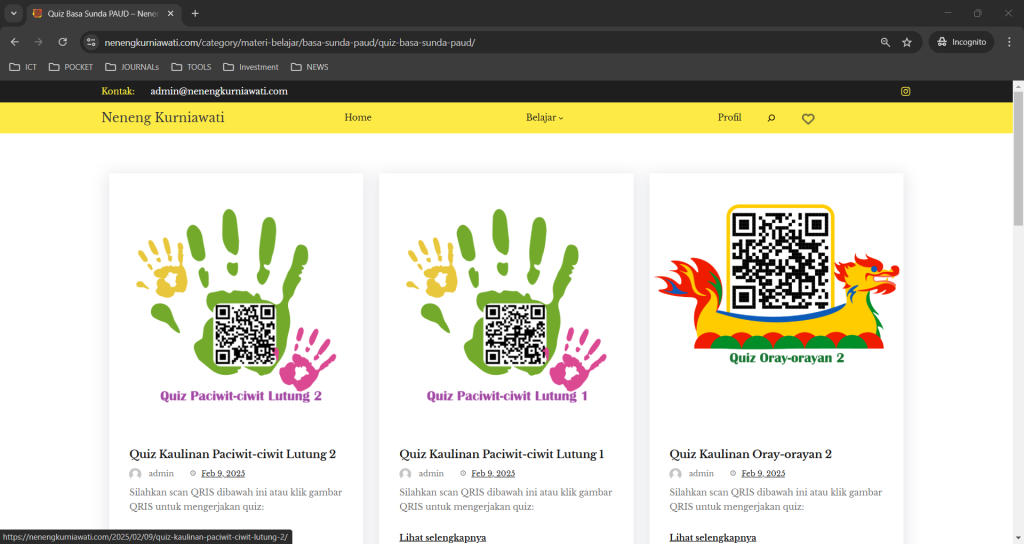Open the zoom magnifier in address bar

885,42
